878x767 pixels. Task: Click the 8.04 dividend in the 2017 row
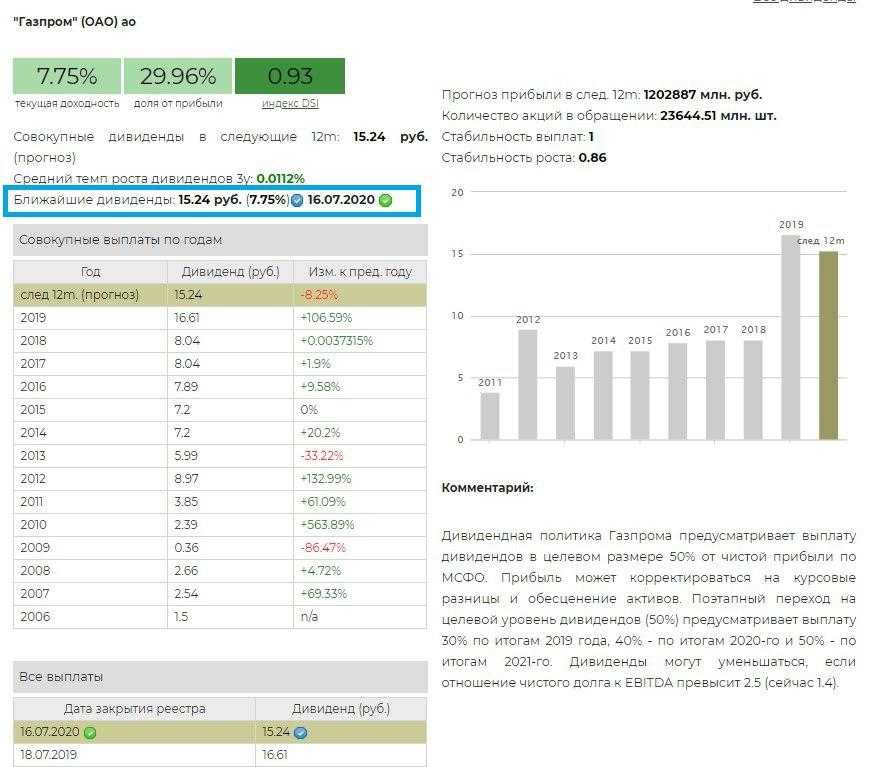click(x=187, y=363)
